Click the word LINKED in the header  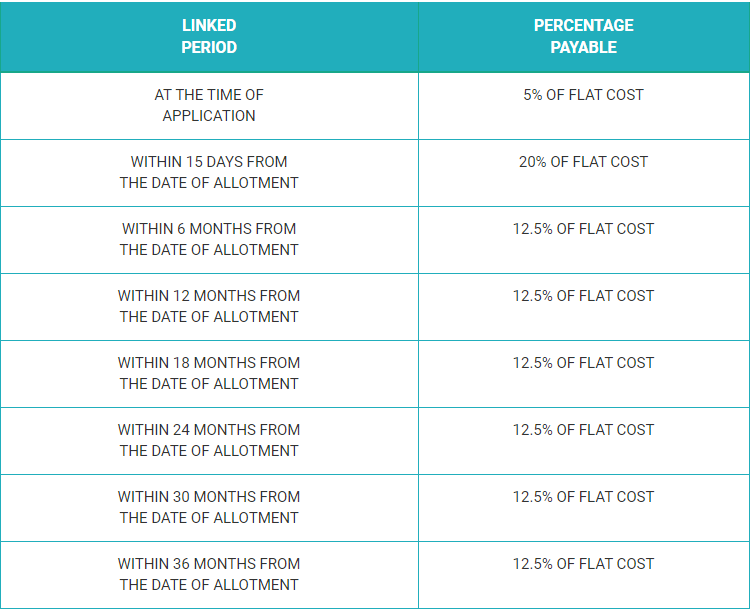[209, 25]
